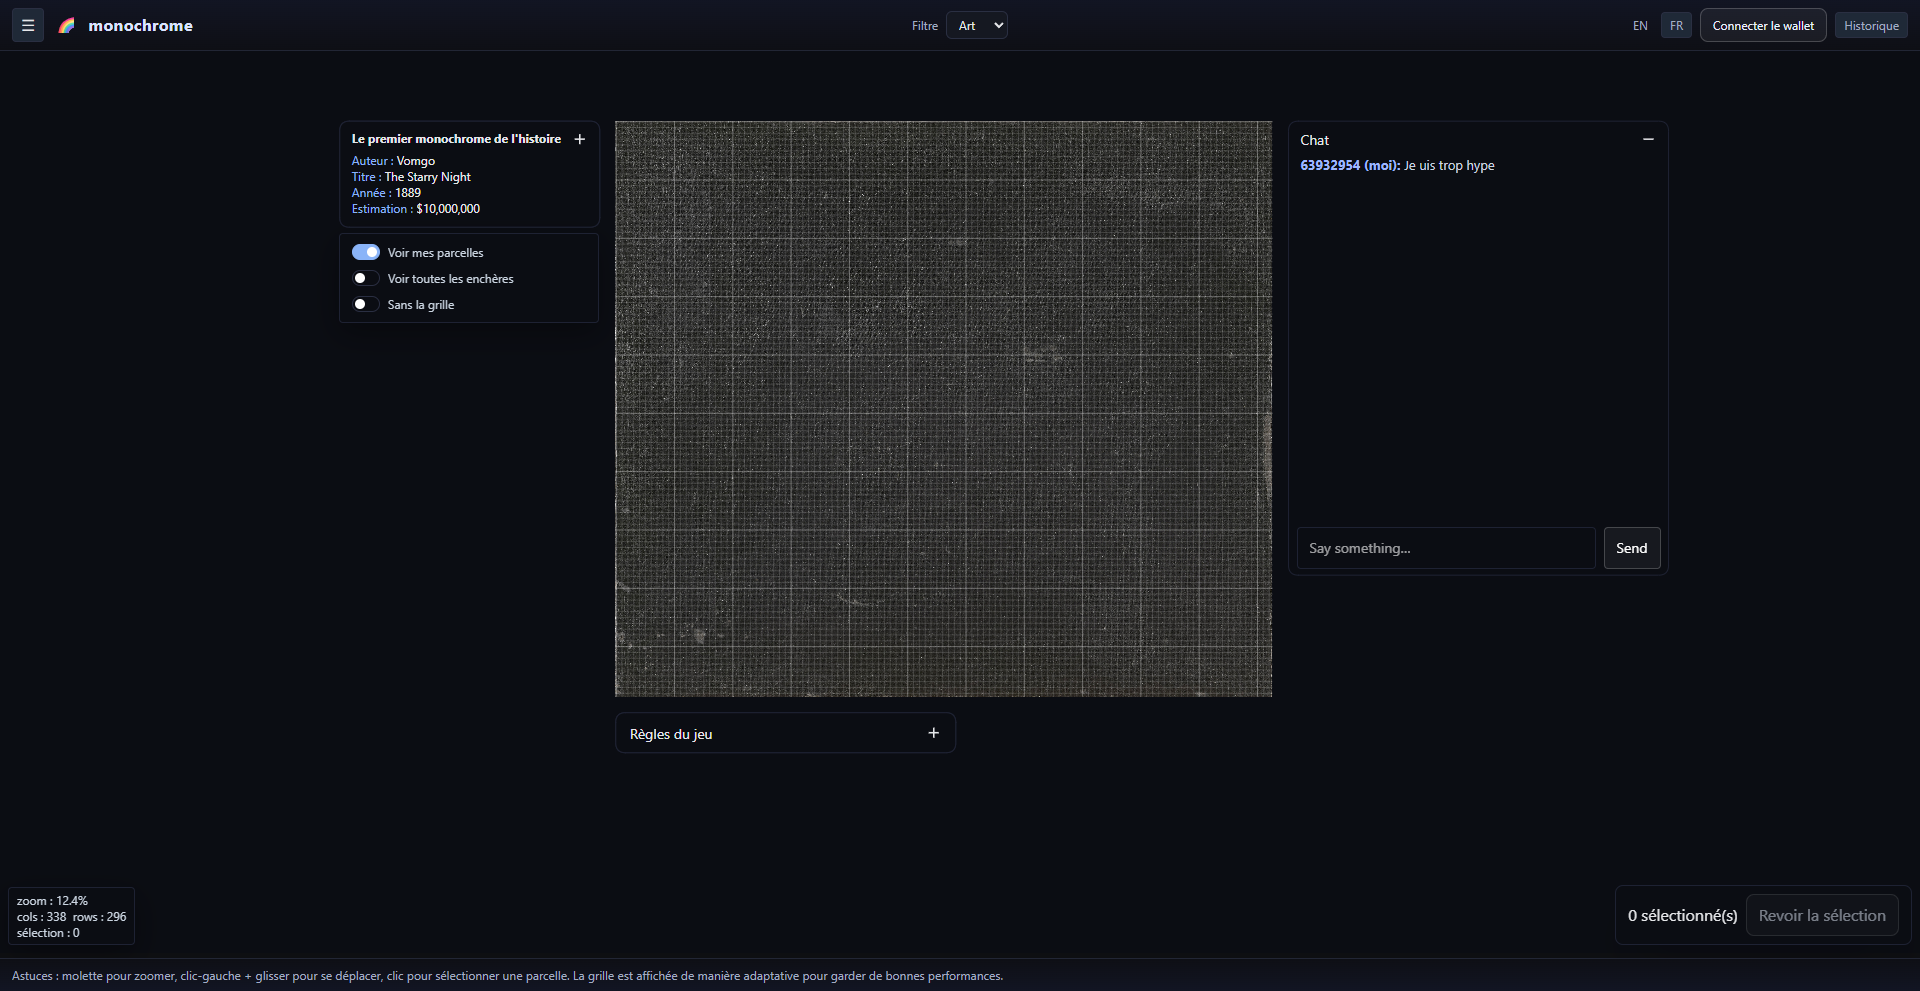Viewport: 1920px width, 991px height.
Task: Collapse the Chat panel
Action: click(x=1648, y=139)
